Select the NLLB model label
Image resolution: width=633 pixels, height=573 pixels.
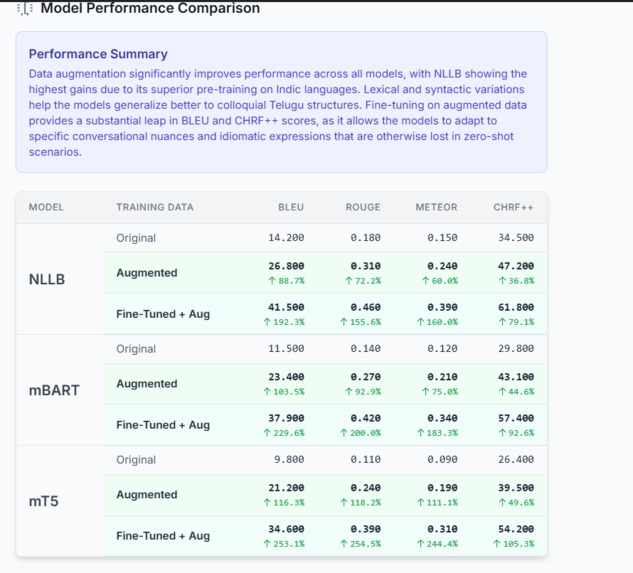47,279
